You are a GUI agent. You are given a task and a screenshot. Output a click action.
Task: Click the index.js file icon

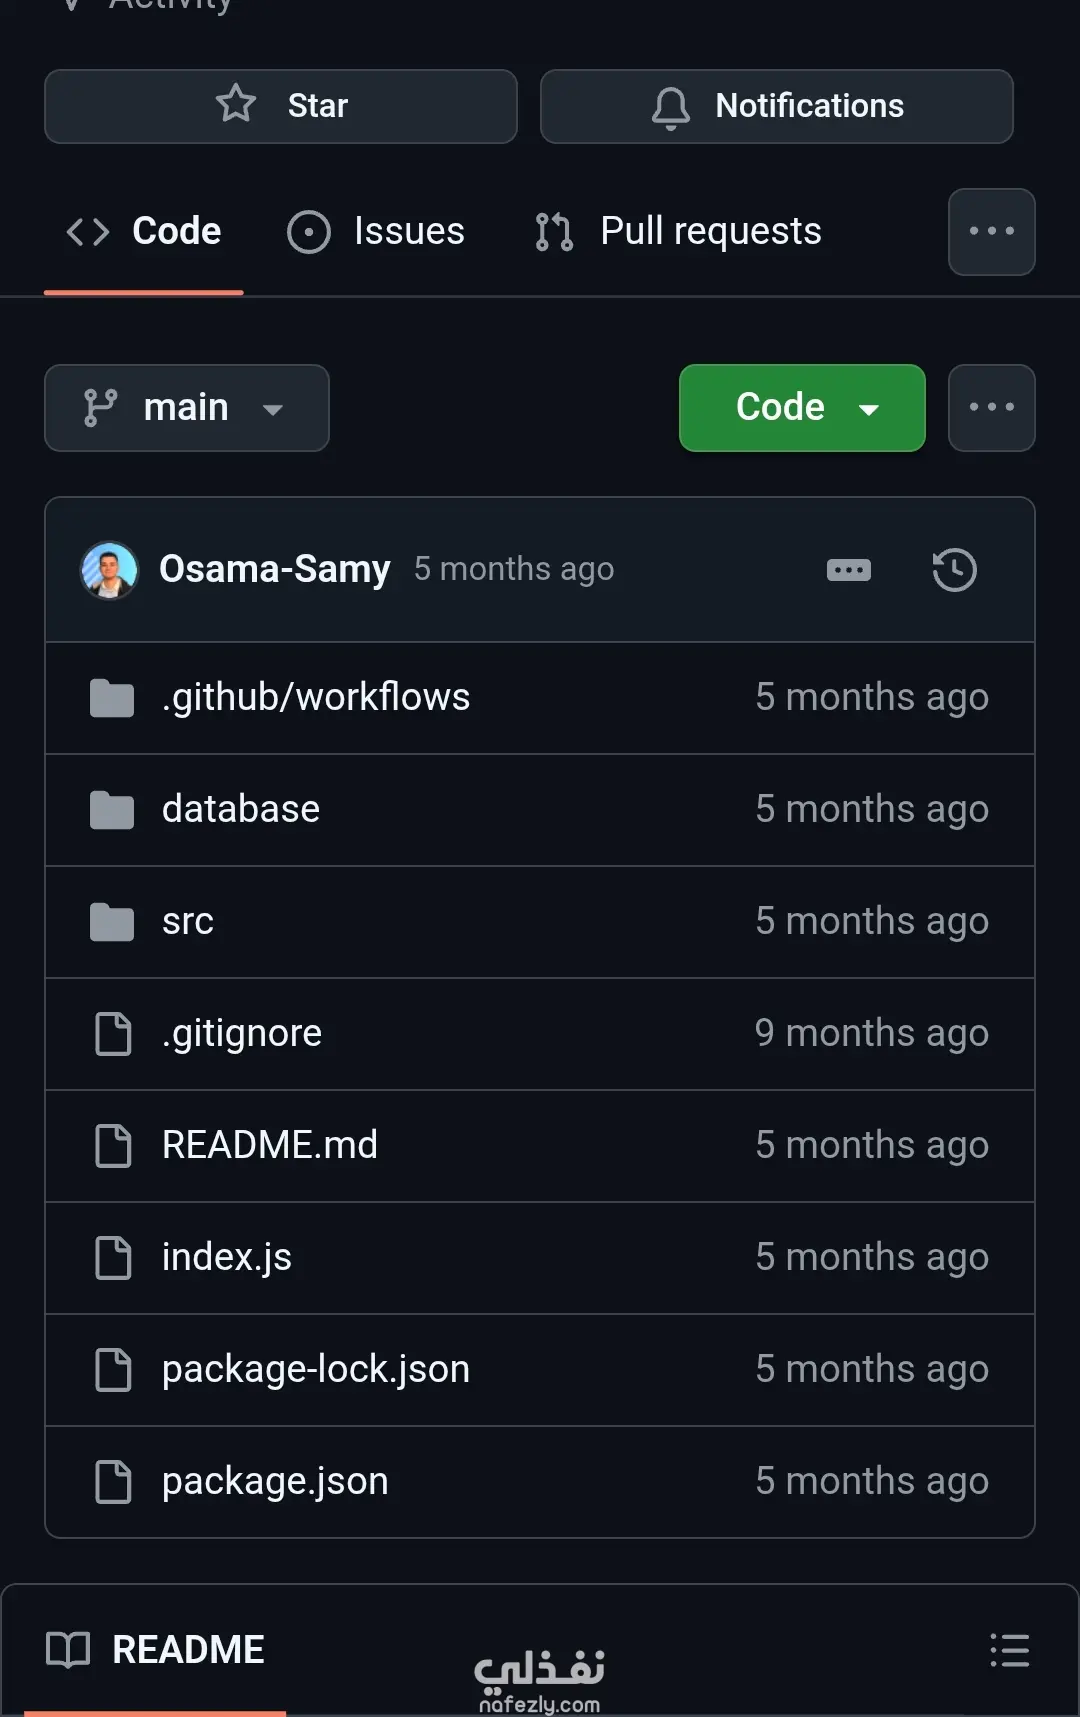pyautogui.click(x=113, y=1258)
